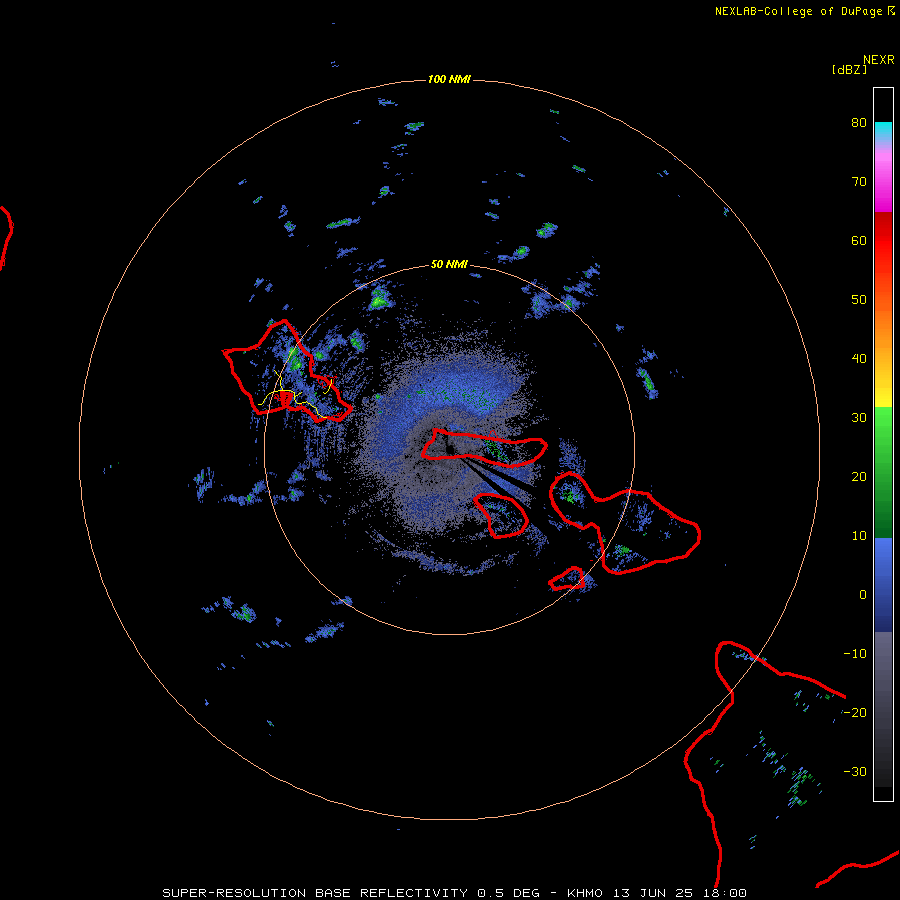This screenshot has width=900, height=900.
Task: Click the 10 value on the dBZ scale
Action: 859,536
